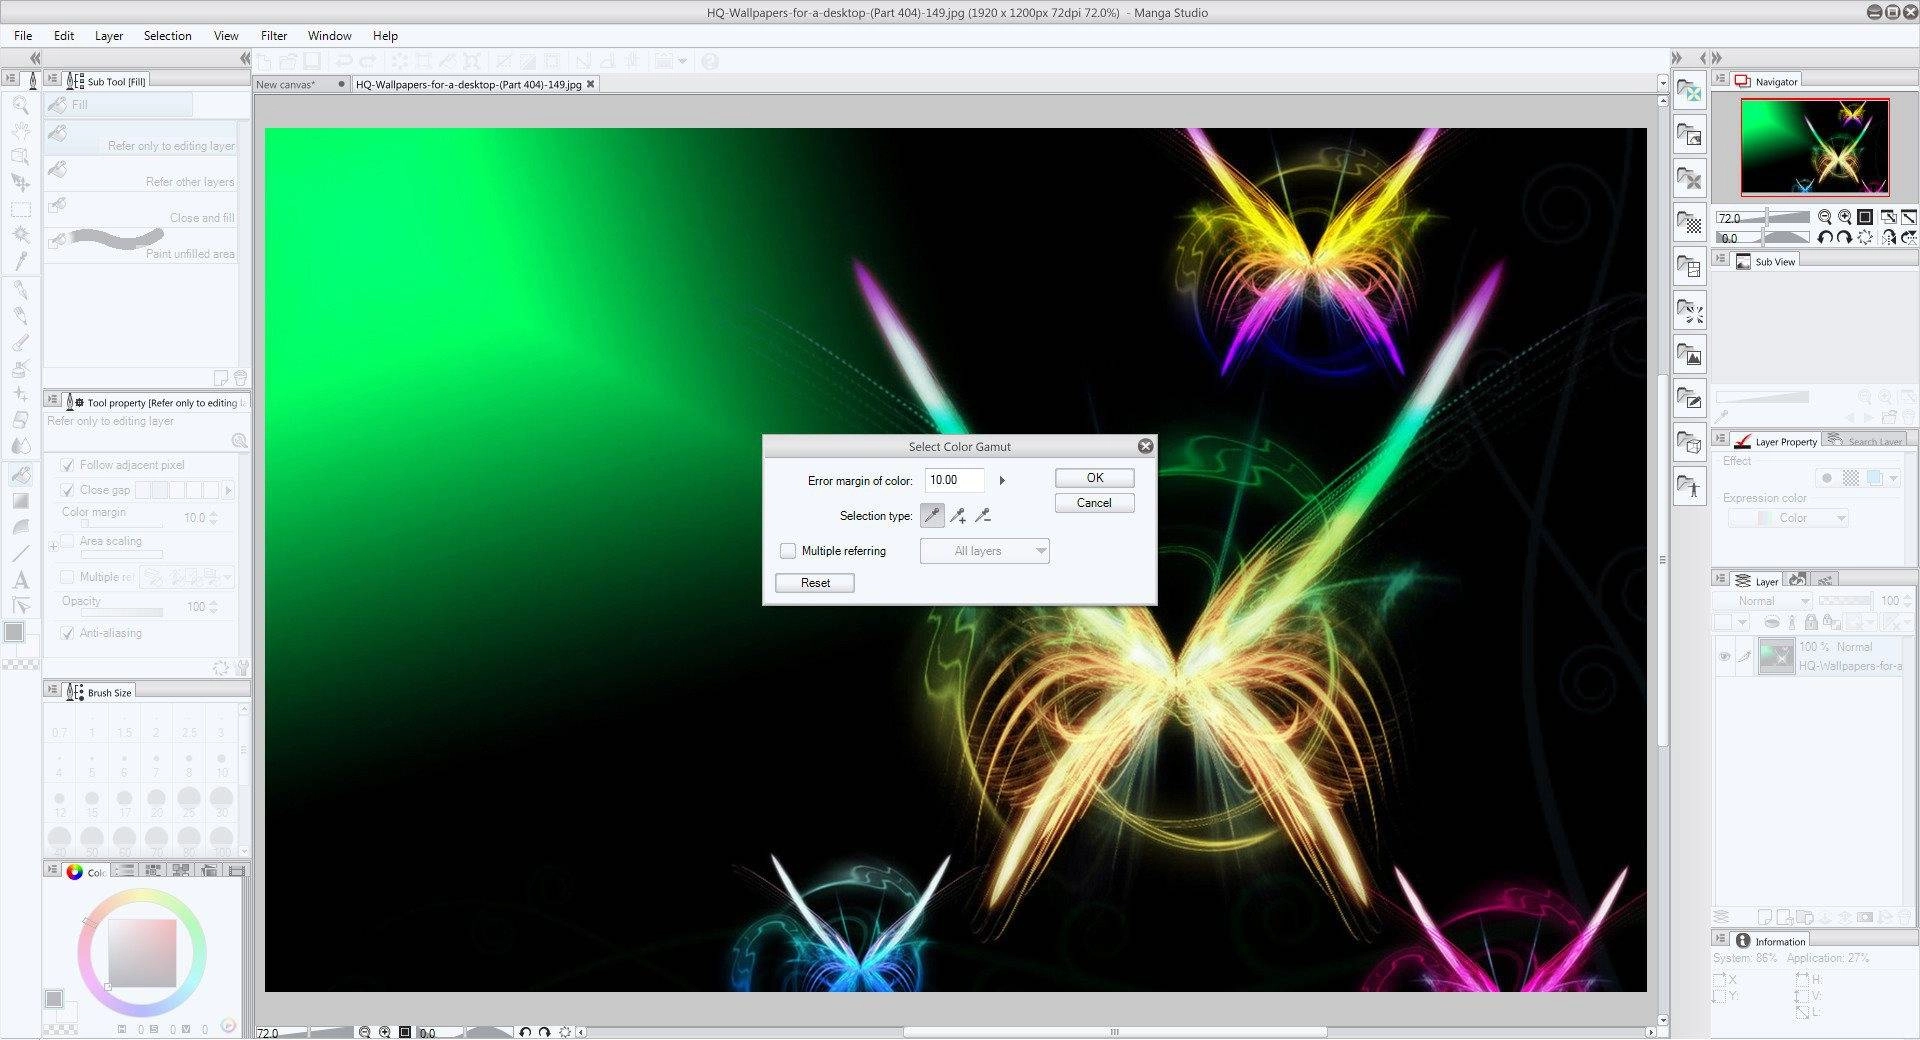Select Paint unfilled area sub tool
1920x1040 pixels.
(x=140, y=246)
